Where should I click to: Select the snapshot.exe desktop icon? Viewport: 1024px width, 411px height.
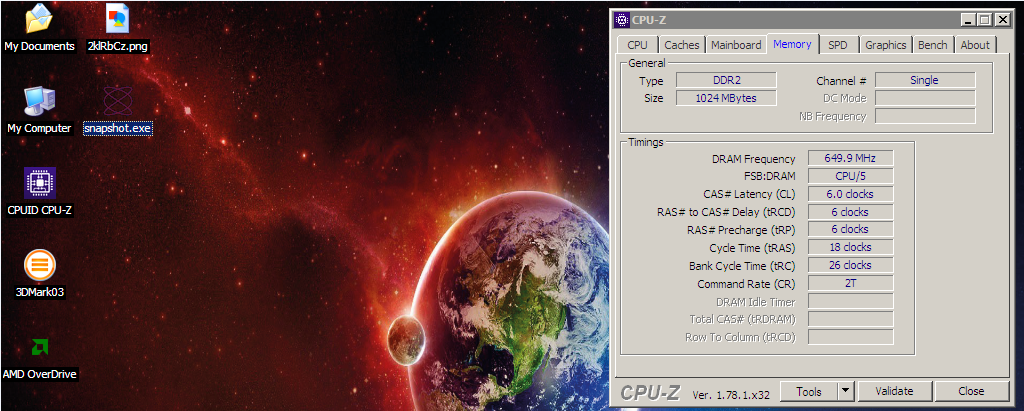click(118, 110)
